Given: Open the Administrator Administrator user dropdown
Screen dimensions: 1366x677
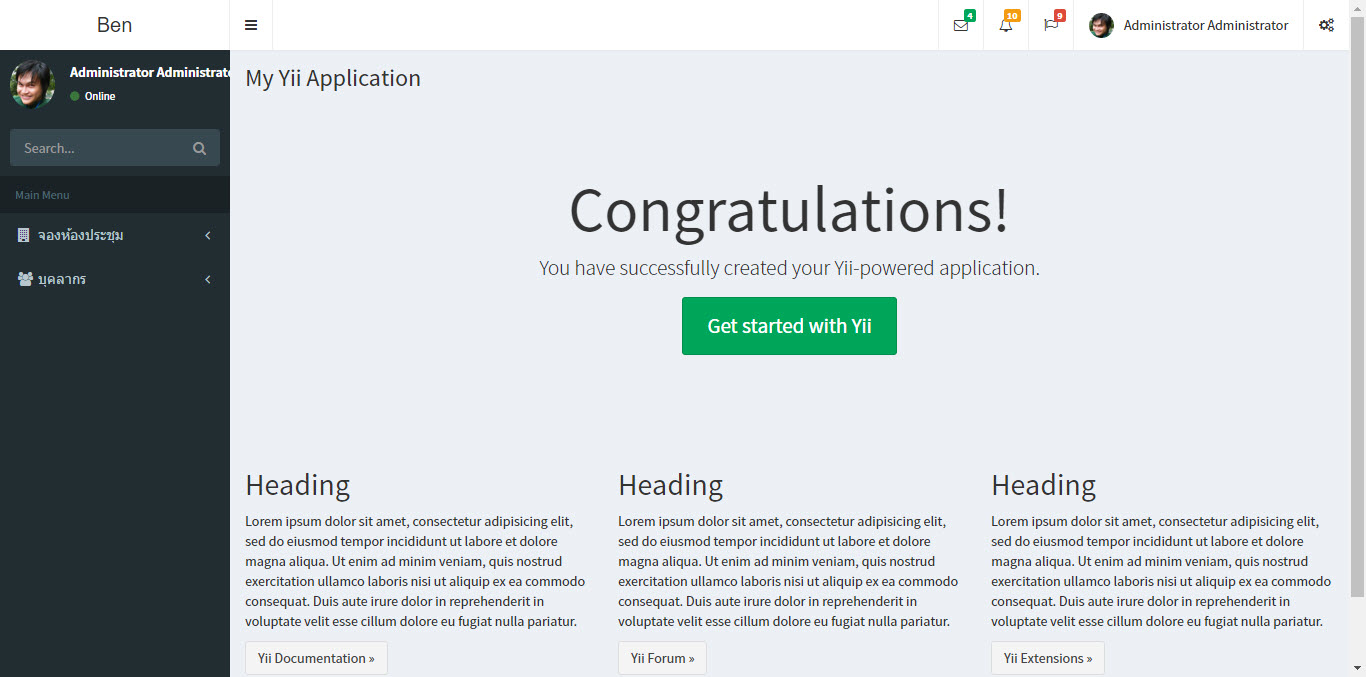Looking at the screenshot, I should 1189,25.
